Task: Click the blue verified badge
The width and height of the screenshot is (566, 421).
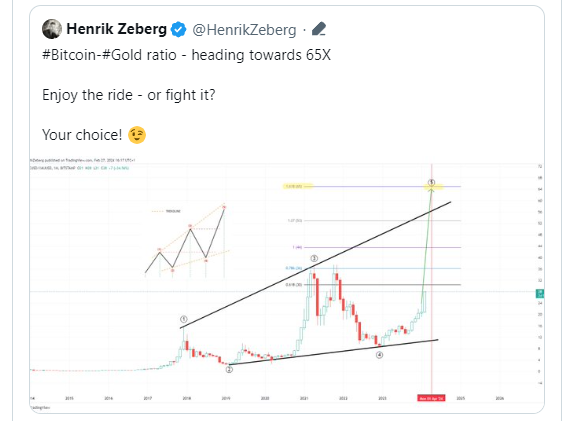Action: pos(178,29)
